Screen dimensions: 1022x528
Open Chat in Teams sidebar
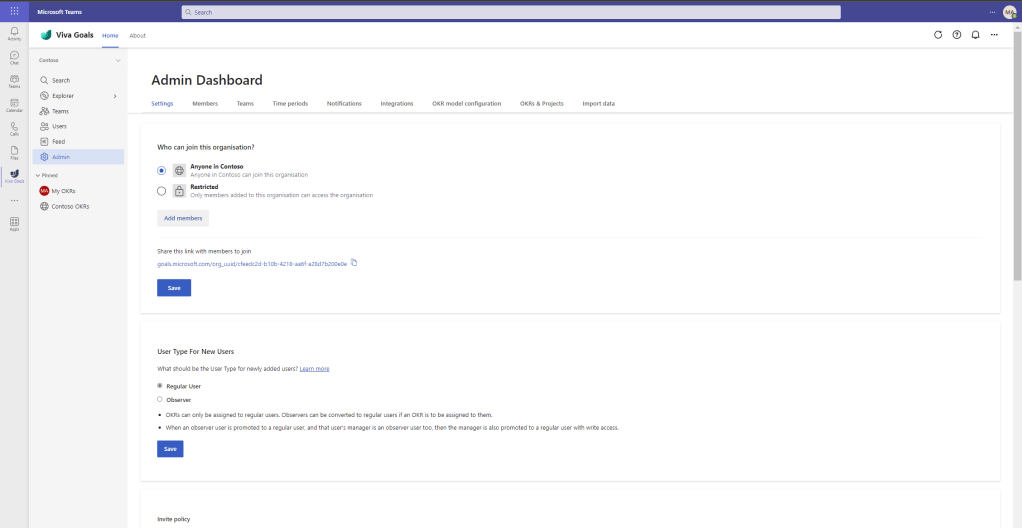pos(14,57)
